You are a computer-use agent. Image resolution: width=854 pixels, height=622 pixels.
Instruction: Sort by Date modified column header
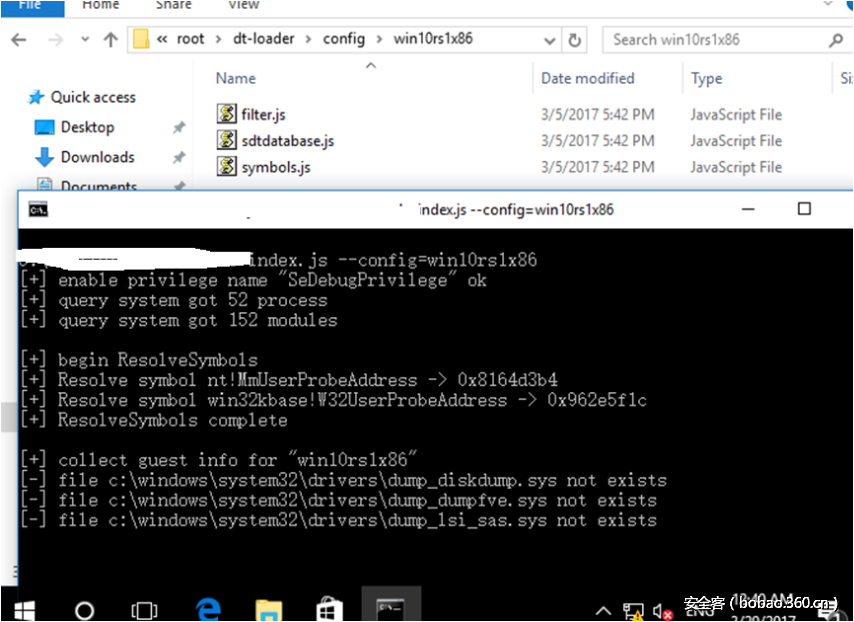coord(588,78)
